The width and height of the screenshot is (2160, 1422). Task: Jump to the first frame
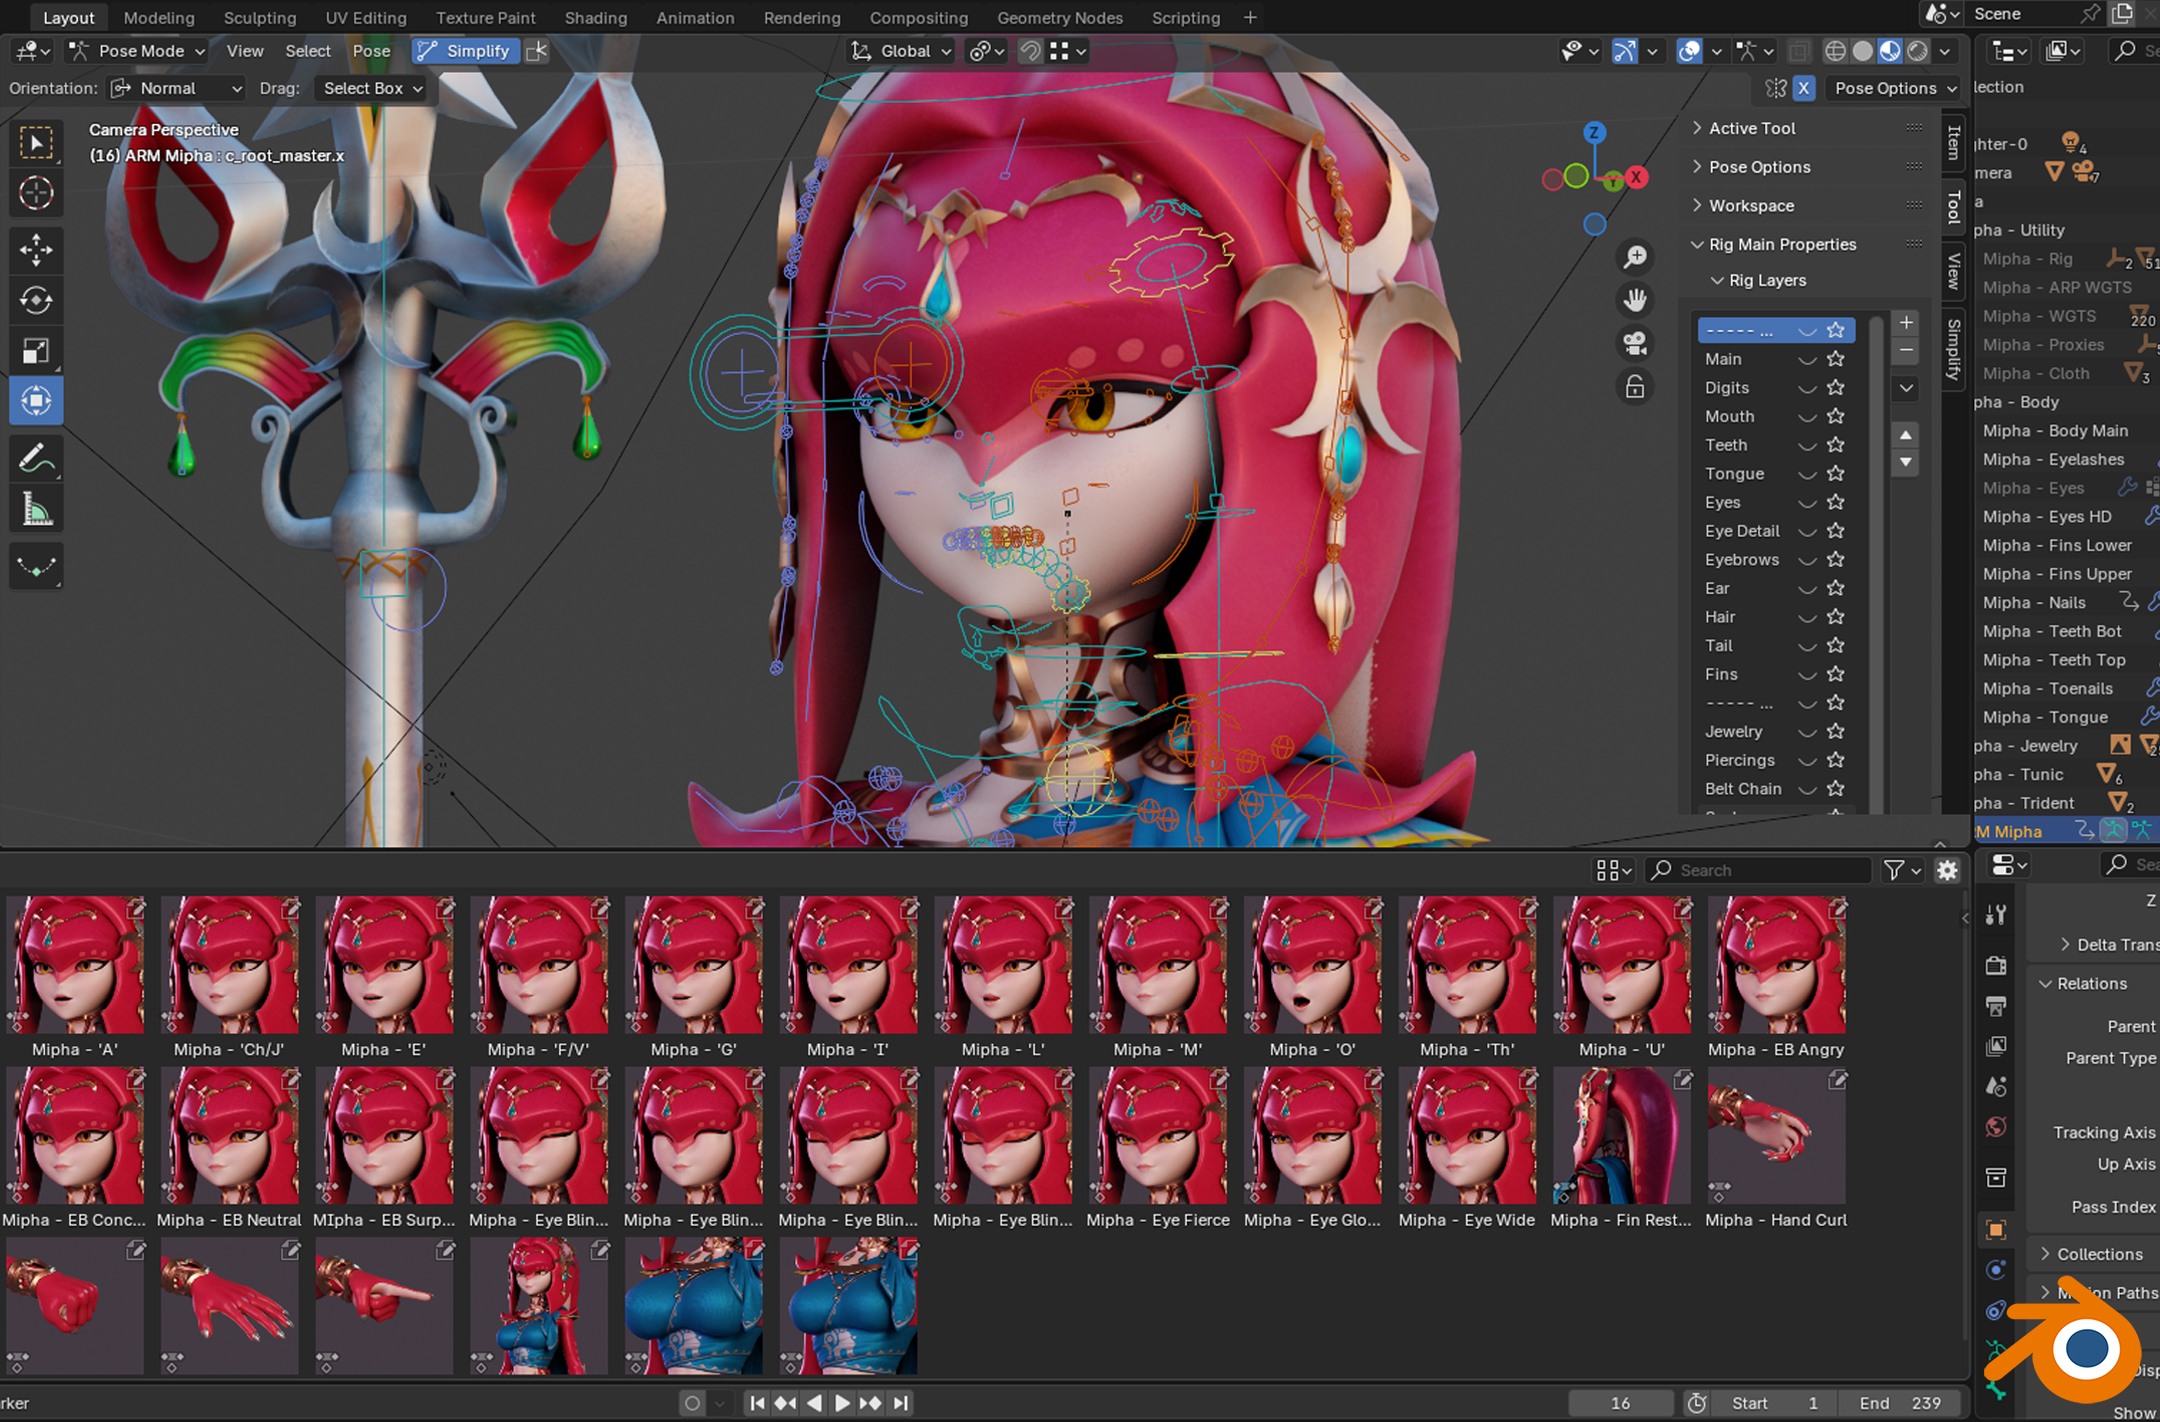tap(757, 1403)
